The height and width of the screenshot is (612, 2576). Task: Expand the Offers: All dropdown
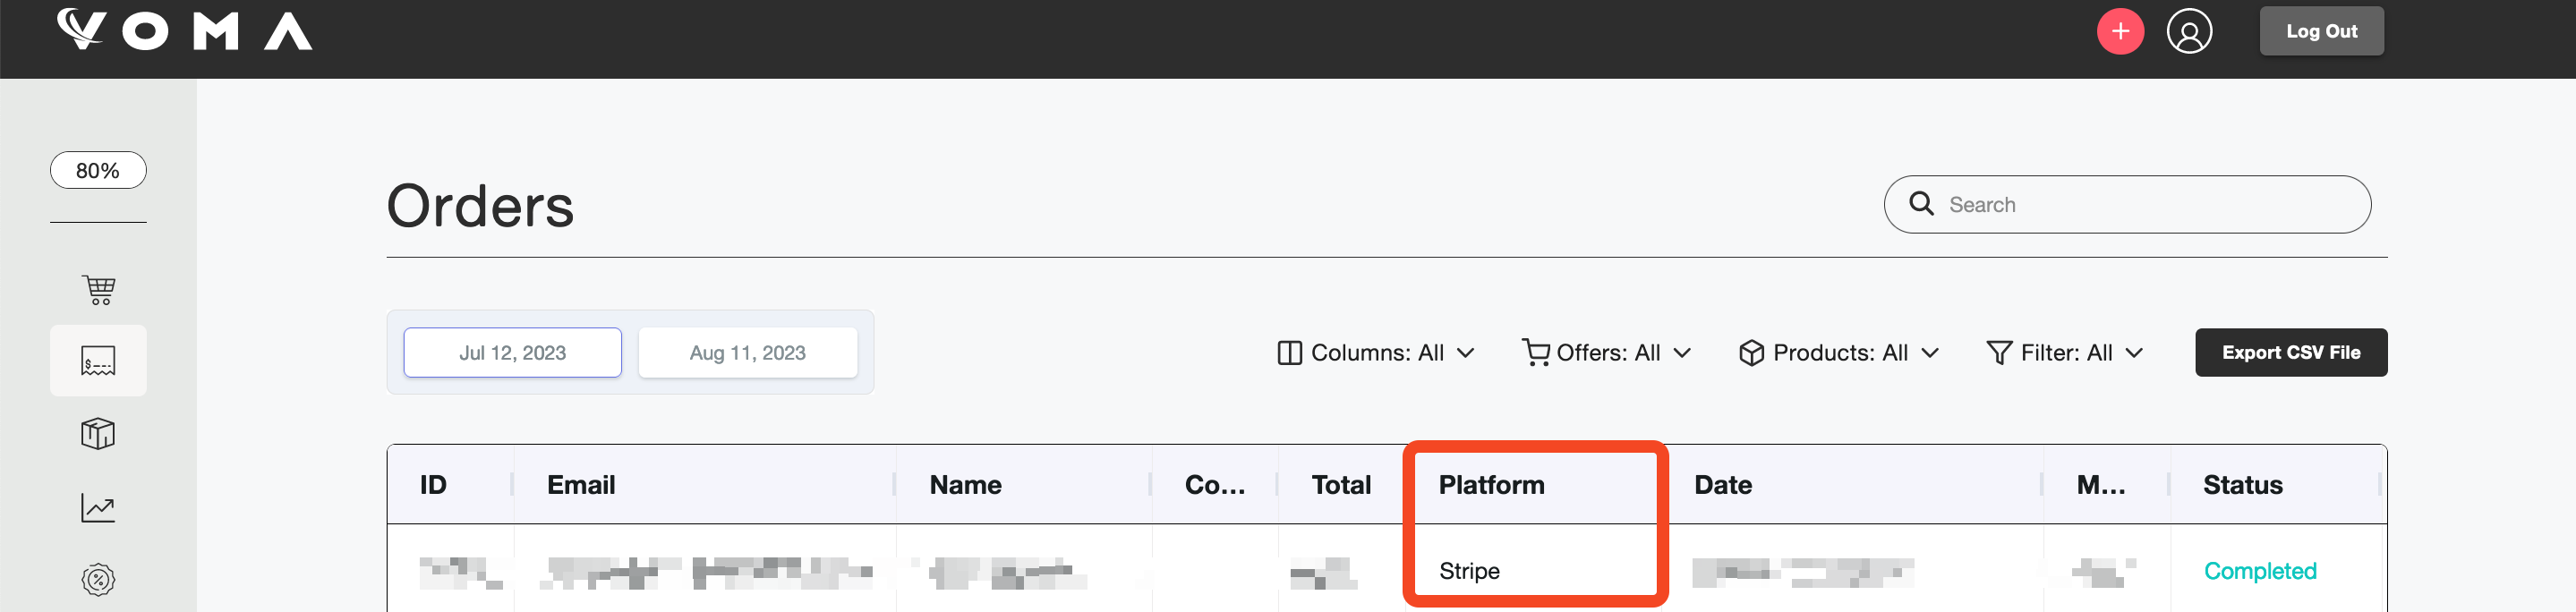tap(1606, 353)
